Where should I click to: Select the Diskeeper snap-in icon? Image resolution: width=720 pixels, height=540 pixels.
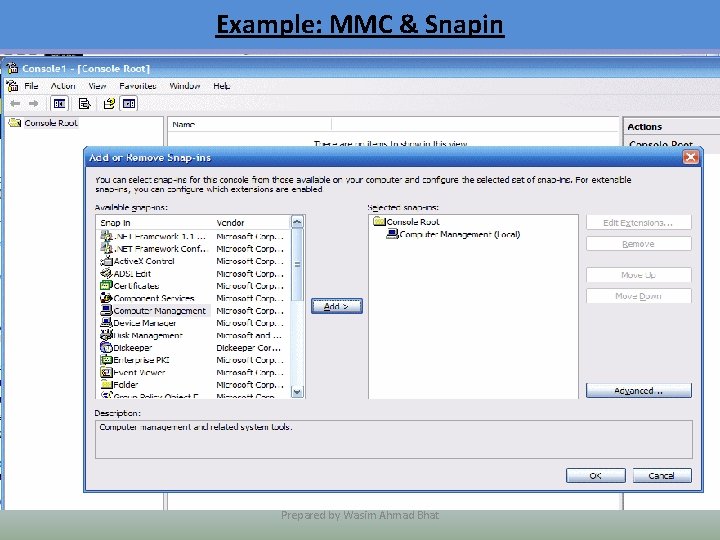pyautogui.click(x=107, y=348)
